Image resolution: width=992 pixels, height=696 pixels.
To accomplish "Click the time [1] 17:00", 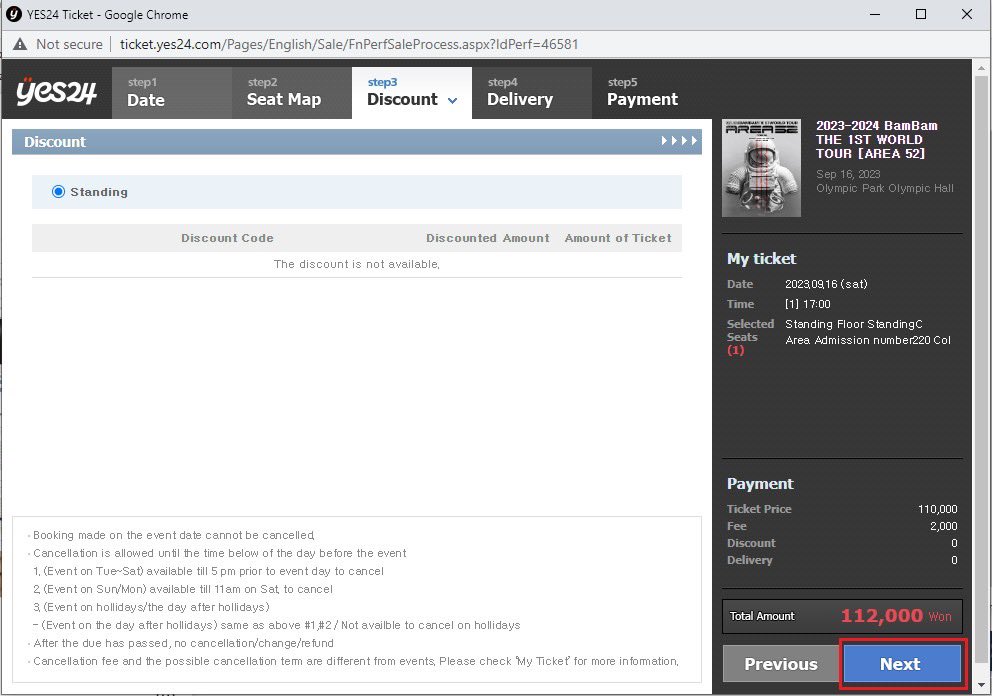I will pos(808,304).
